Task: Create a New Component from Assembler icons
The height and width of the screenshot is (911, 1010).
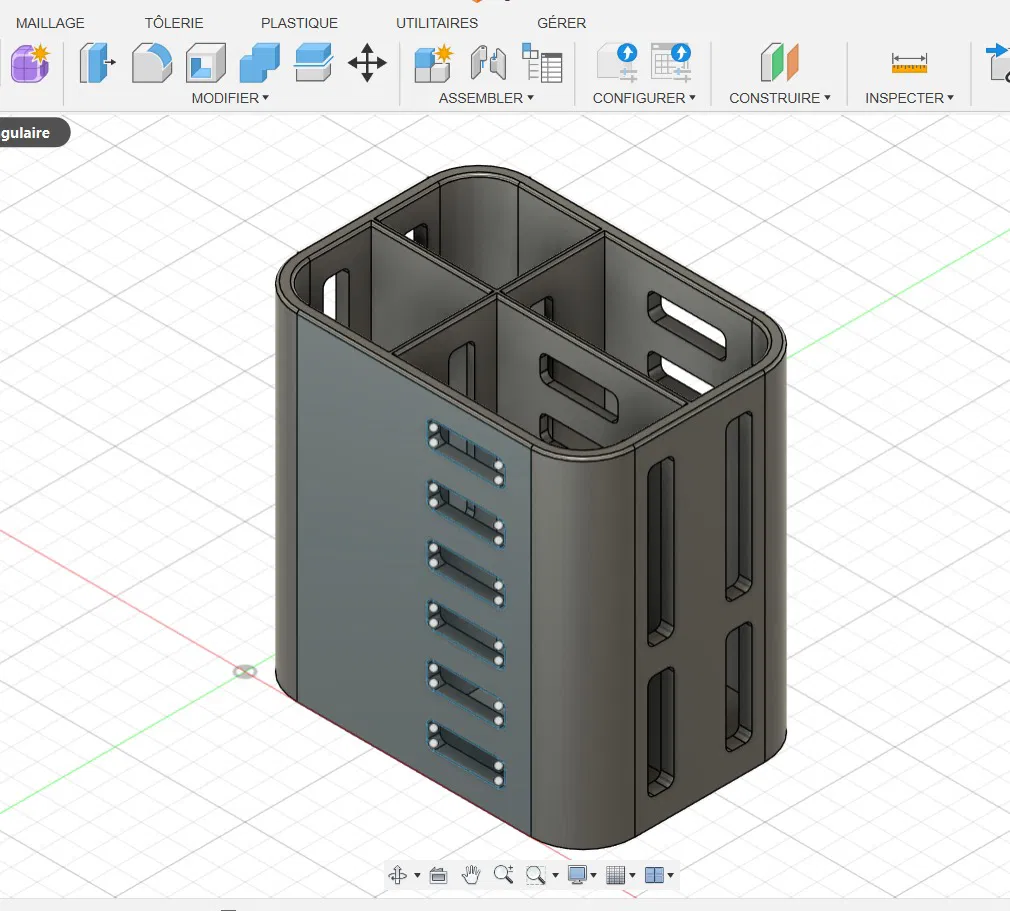Action: pos(434,62)
